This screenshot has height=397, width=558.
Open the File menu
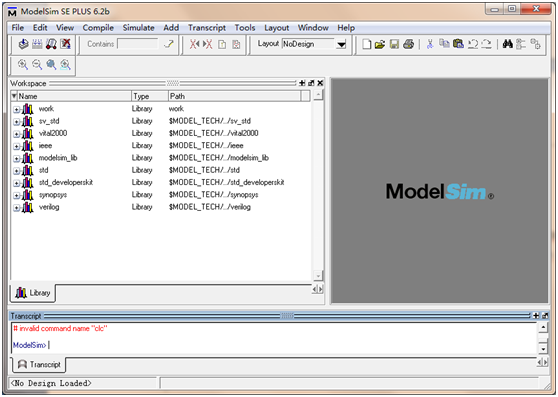tap(17, 28)
